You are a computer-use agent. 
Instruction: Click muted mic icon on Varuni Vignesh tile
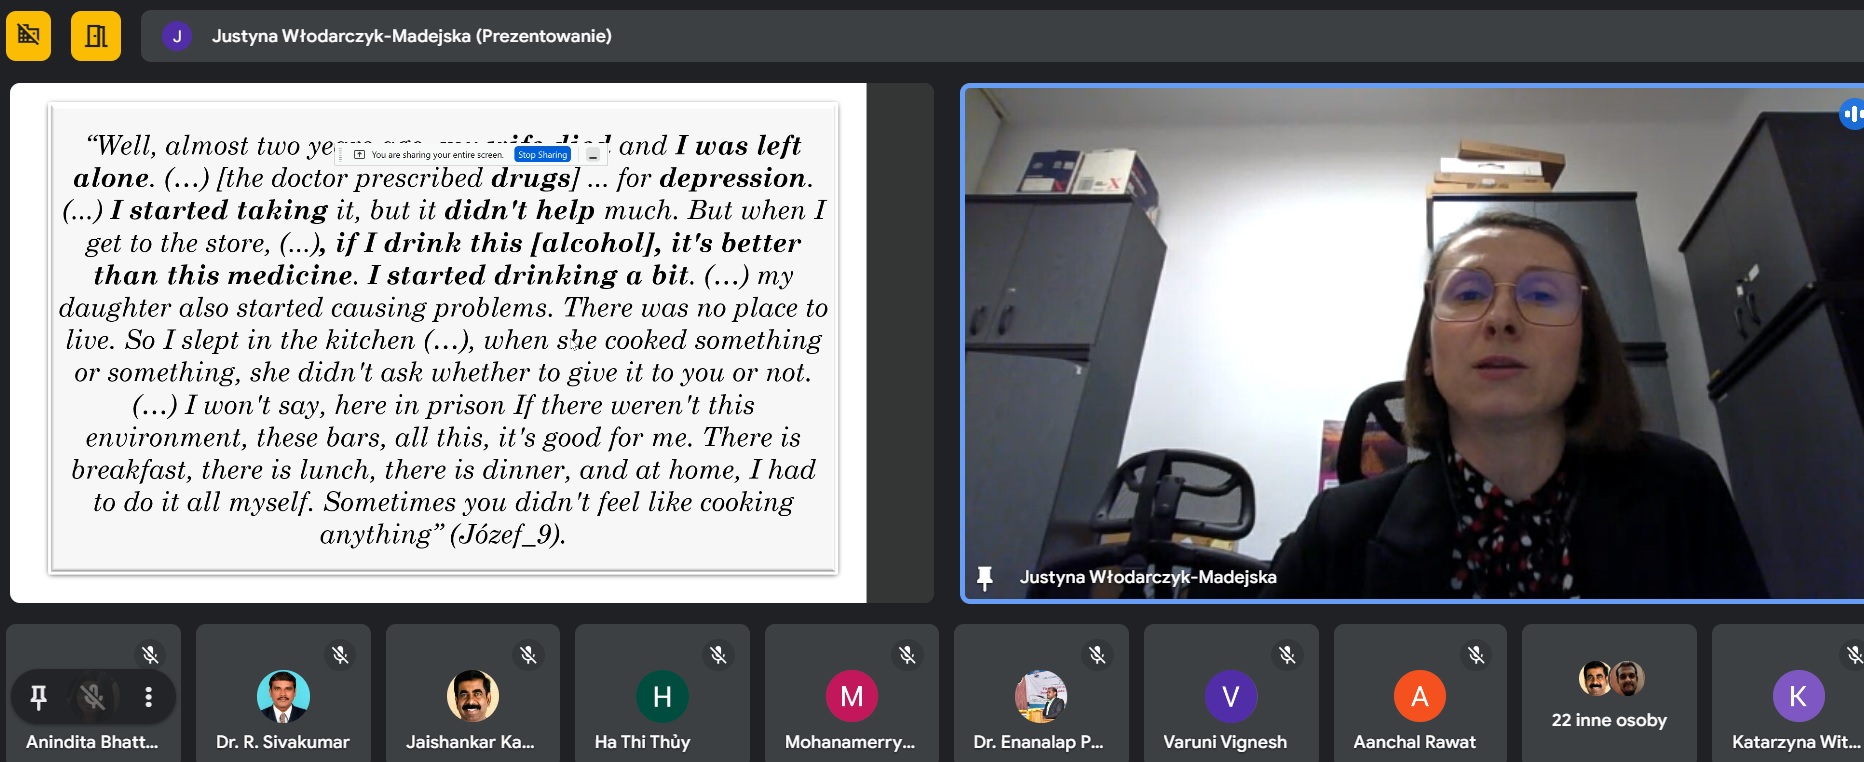1287,655
